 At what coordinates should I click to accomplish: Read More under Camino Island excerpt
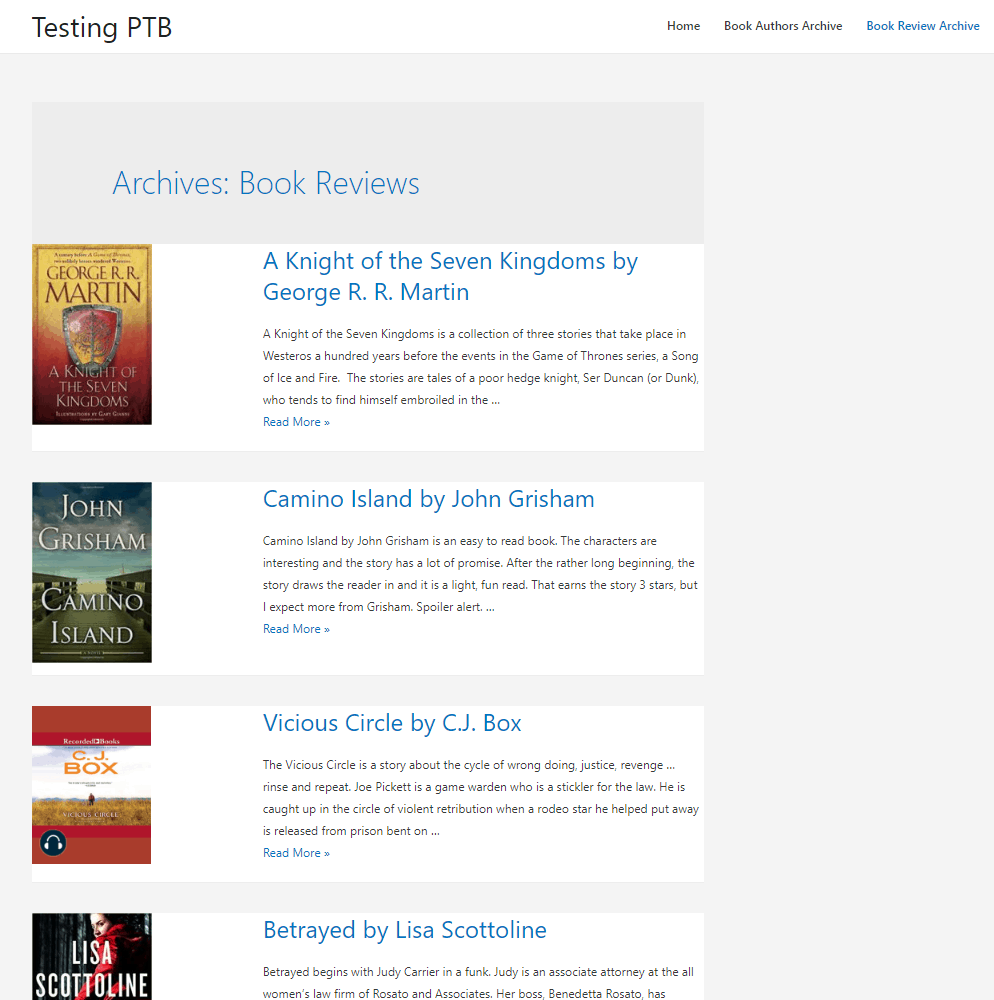coord(296,629)
